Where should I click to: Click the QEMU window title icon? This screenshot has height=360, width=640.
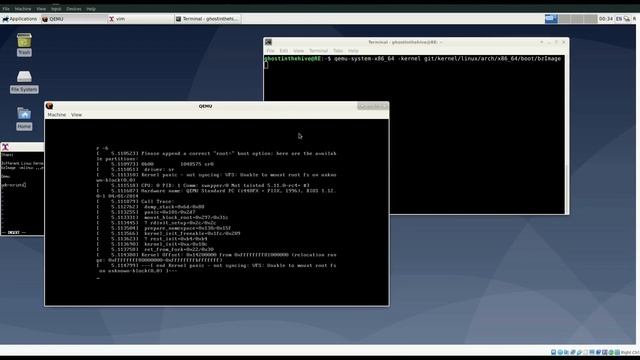coord(50,106)
